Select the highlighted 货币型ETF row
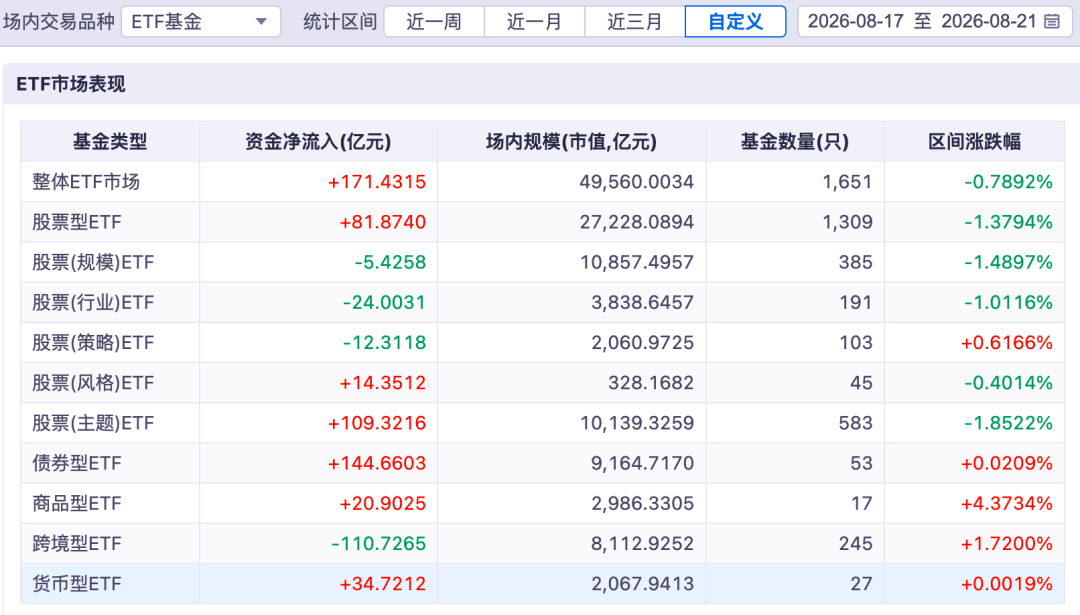This screenshot has width=1080, height=615. click(x=543, y=583)
